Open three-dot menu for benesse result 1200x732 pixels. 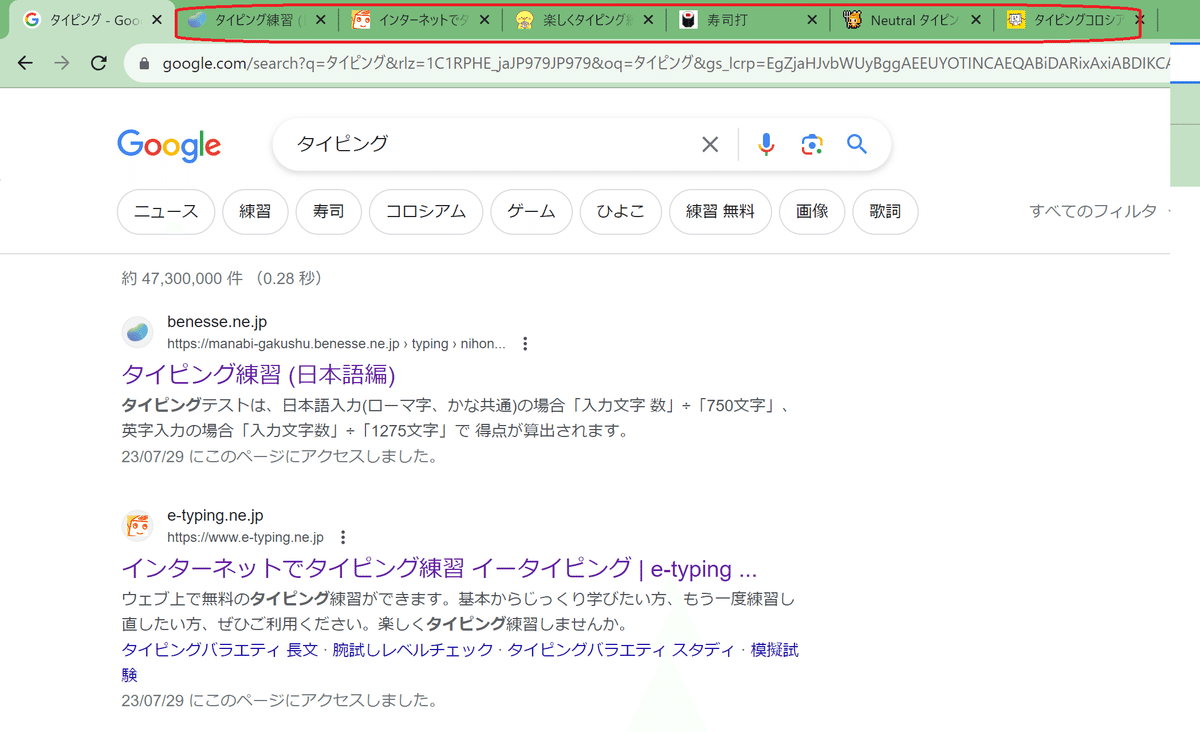[525, 344]
